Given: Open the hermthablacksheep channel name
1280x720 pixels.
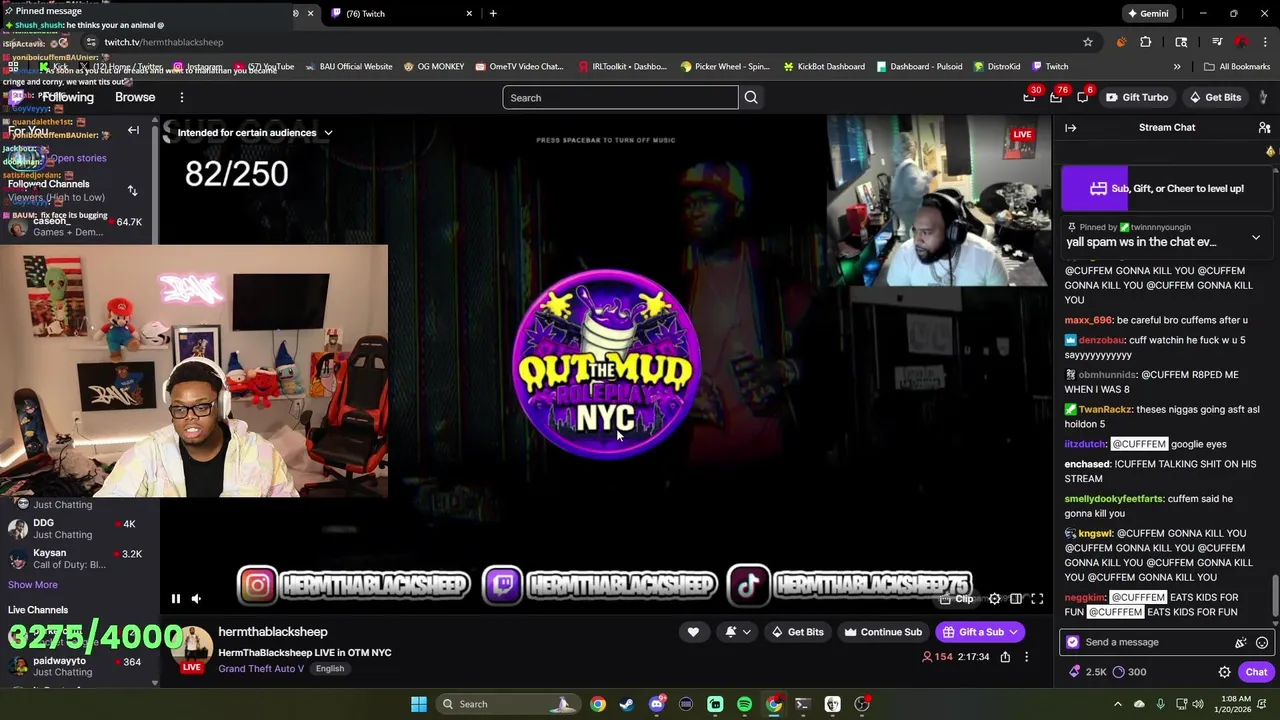Looking at the screenshot, I should pyautogui.click(x=273, y=632).
